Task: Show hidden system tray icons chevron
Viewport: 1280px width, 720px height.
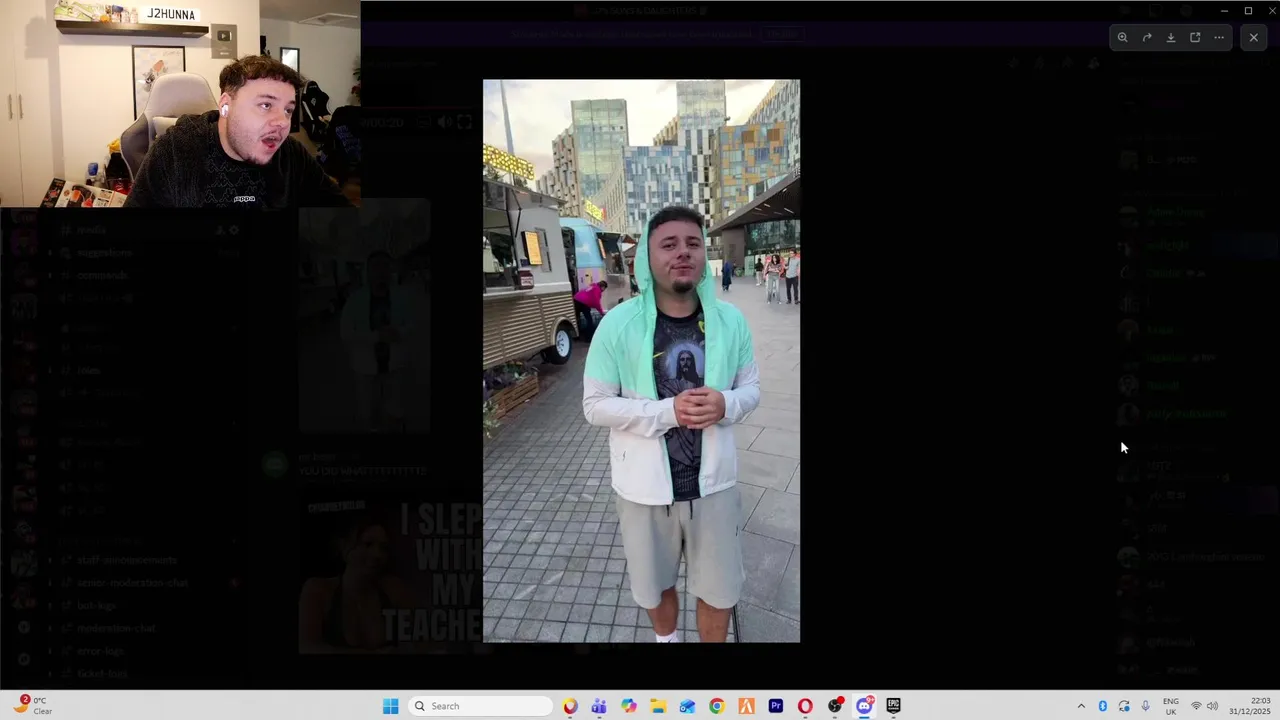Action: [1081, 706]
